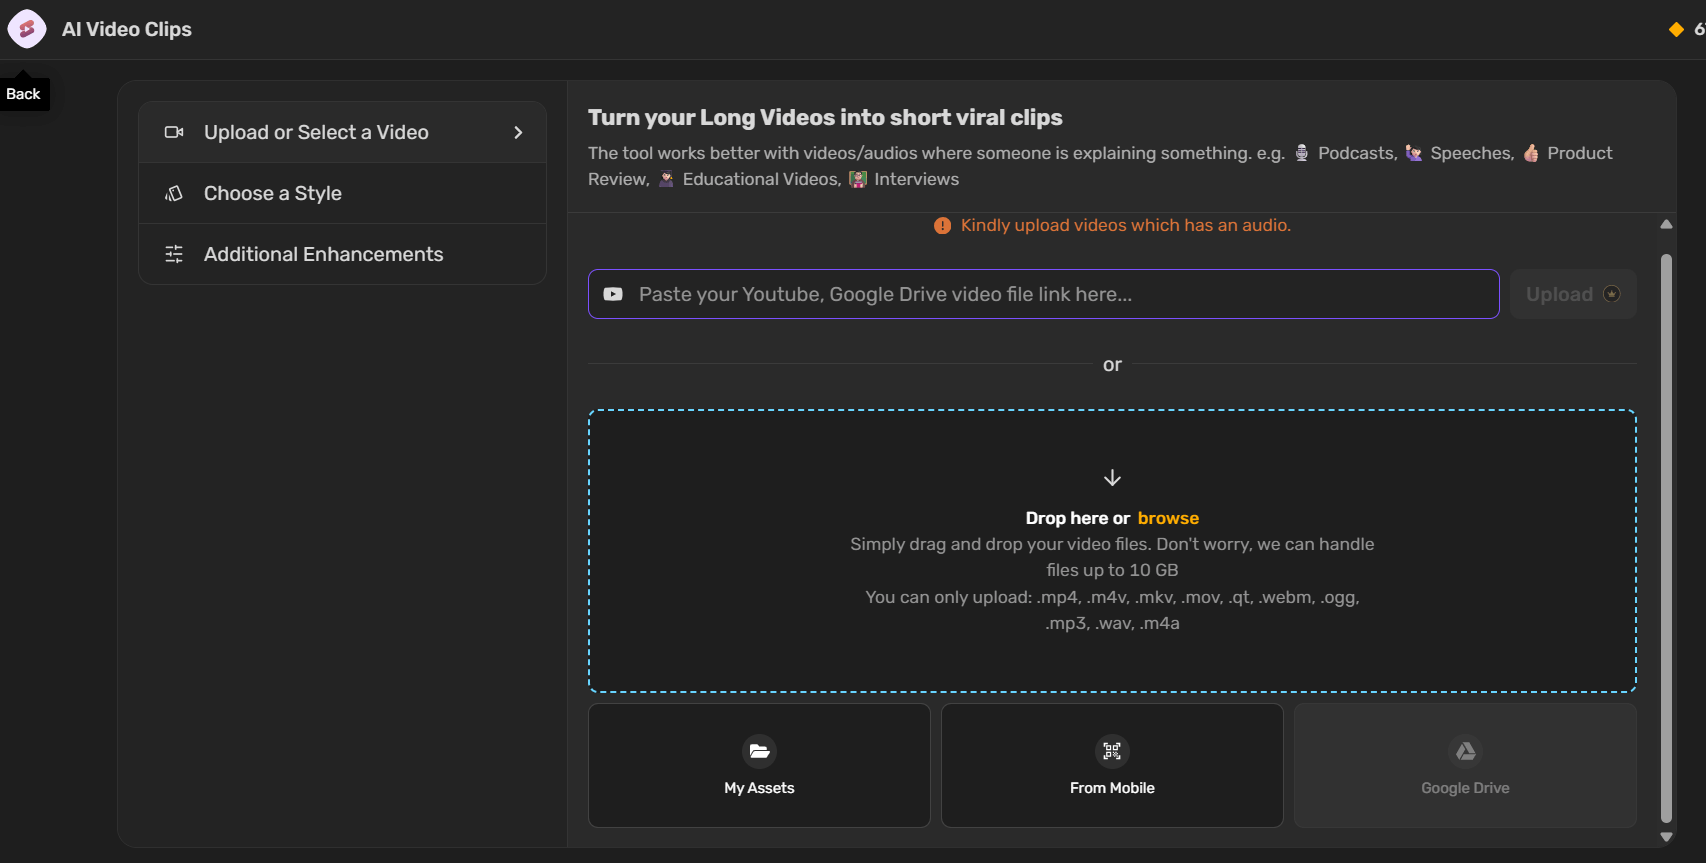Click the sliders icon beside Additional Enhancements
Screen dimensions: 1706x863
[174, 254]
